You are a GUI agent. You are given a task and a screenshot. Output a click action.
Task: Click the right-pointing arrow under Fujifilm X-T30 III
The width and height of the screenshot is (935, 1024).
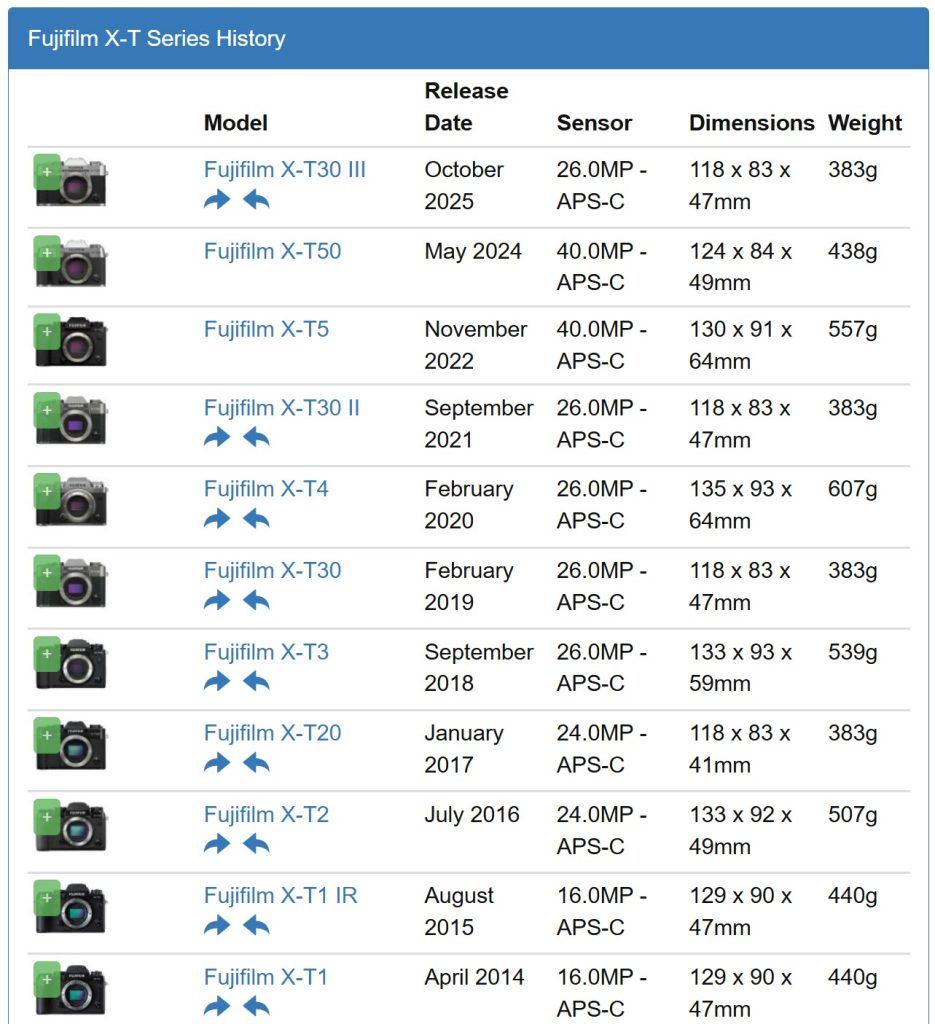tap(217, 200)
